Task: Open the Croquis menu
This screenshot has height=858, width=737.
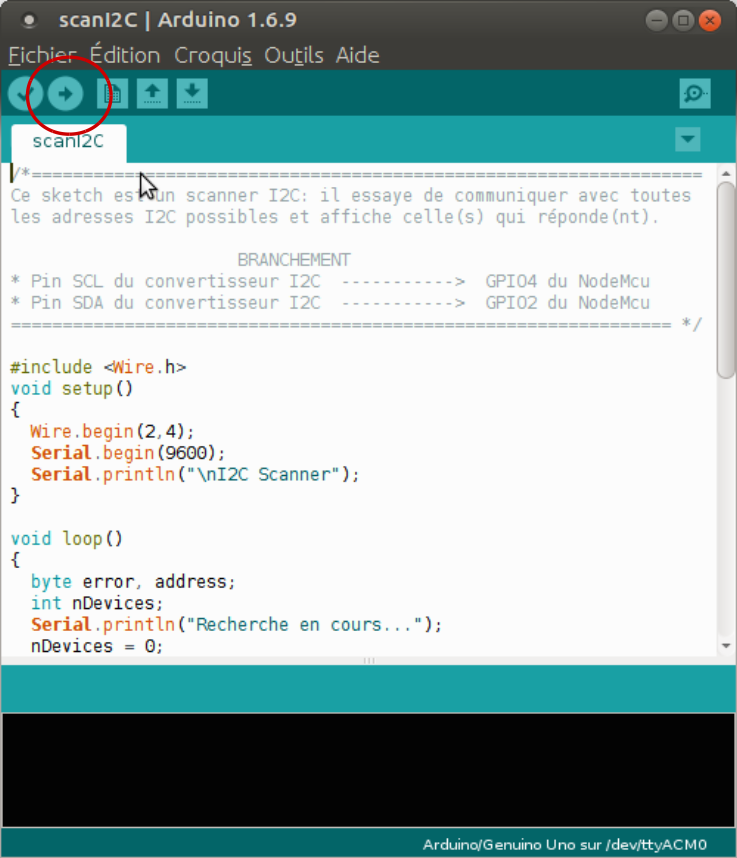Action: (x=212, y=55)
